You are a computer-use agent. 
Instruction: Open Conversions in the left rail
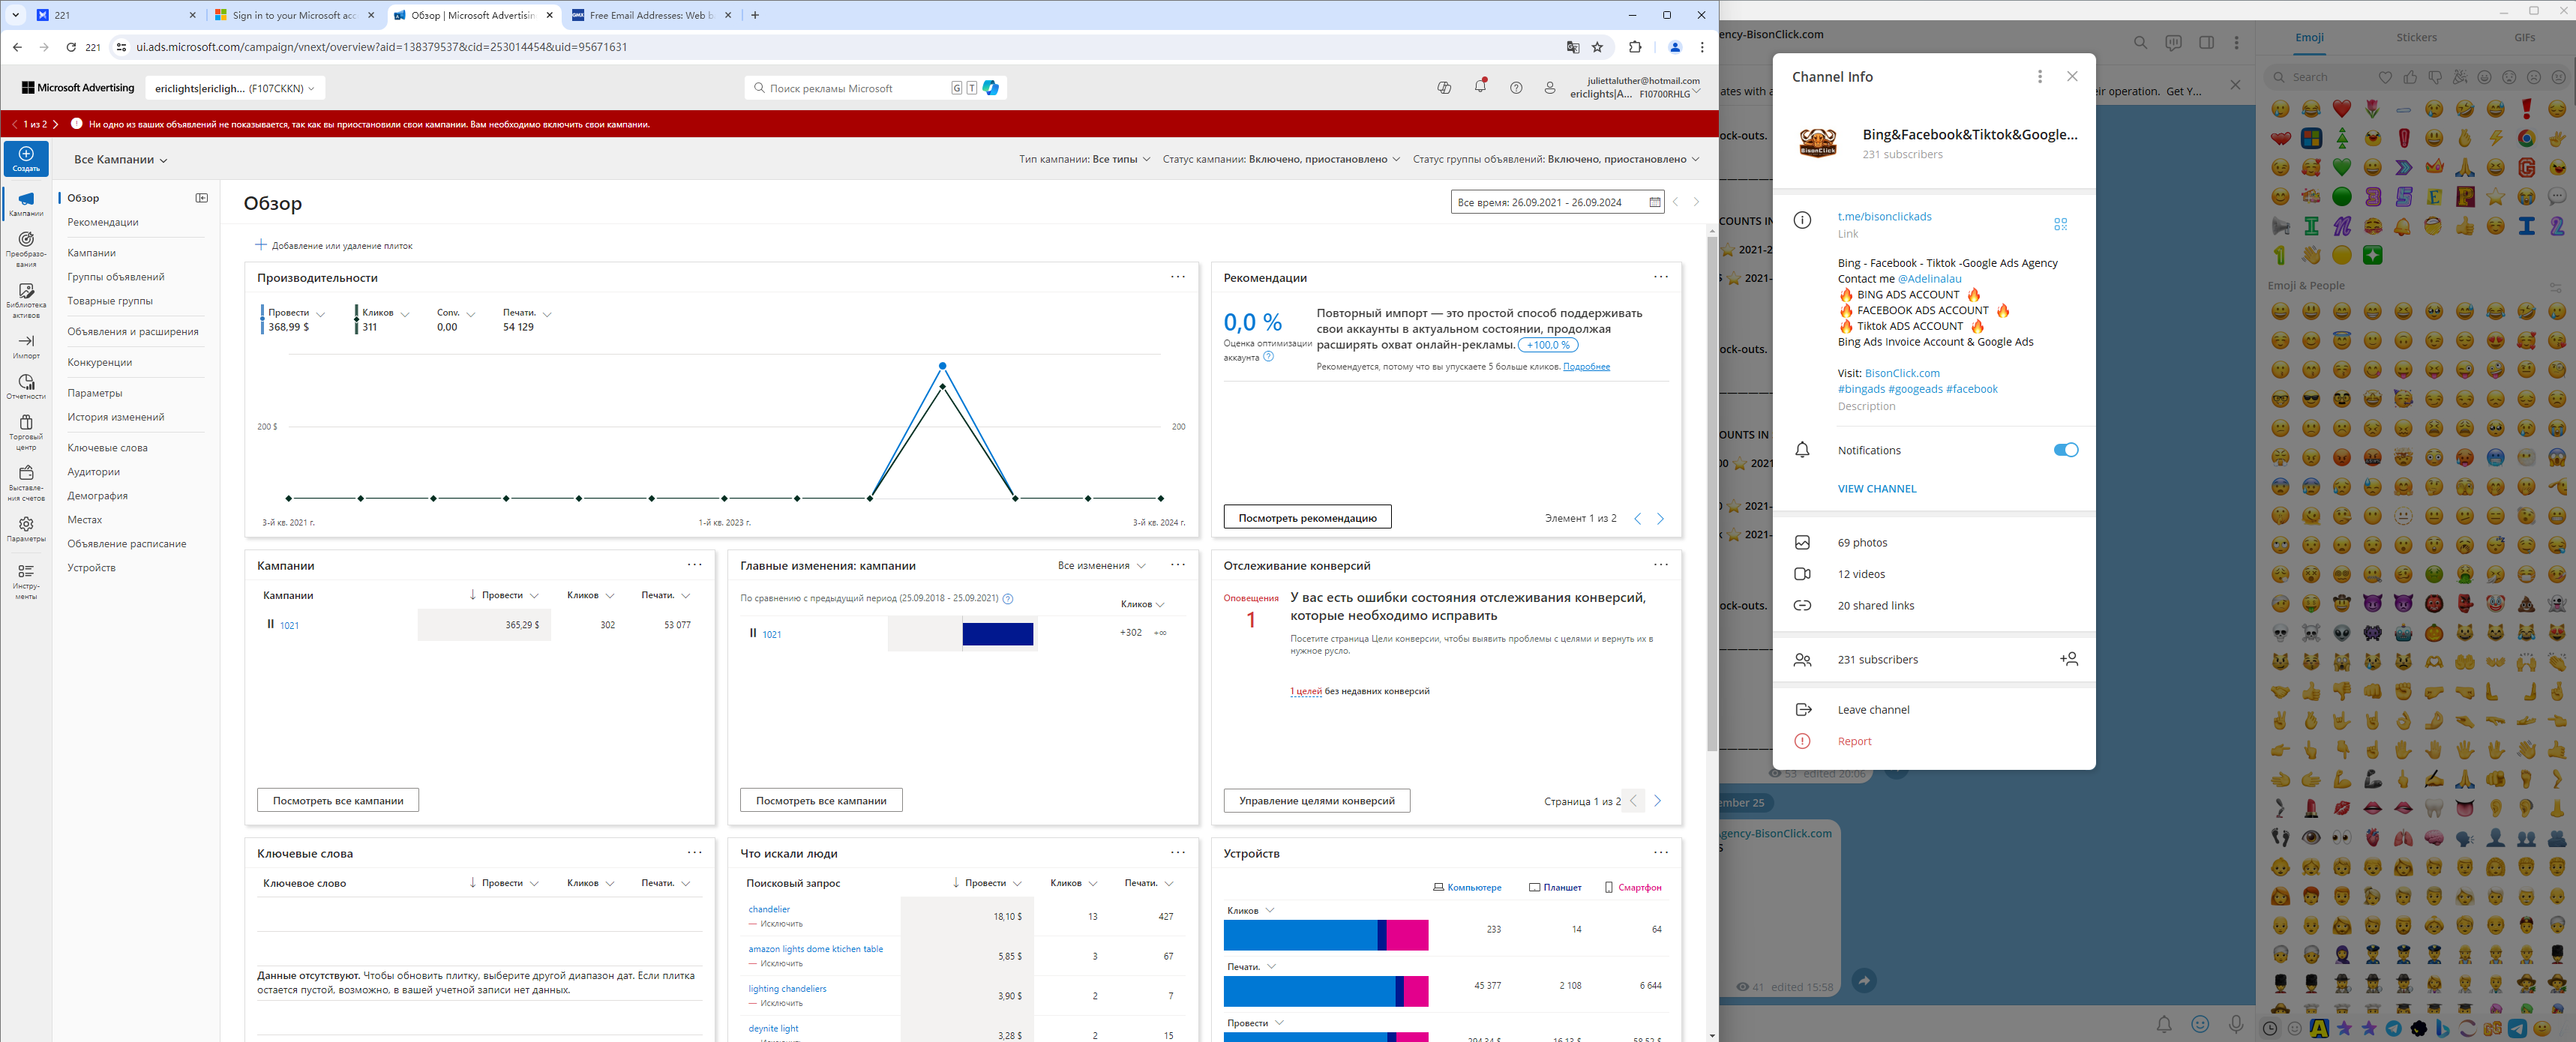(x=26, y=249)
